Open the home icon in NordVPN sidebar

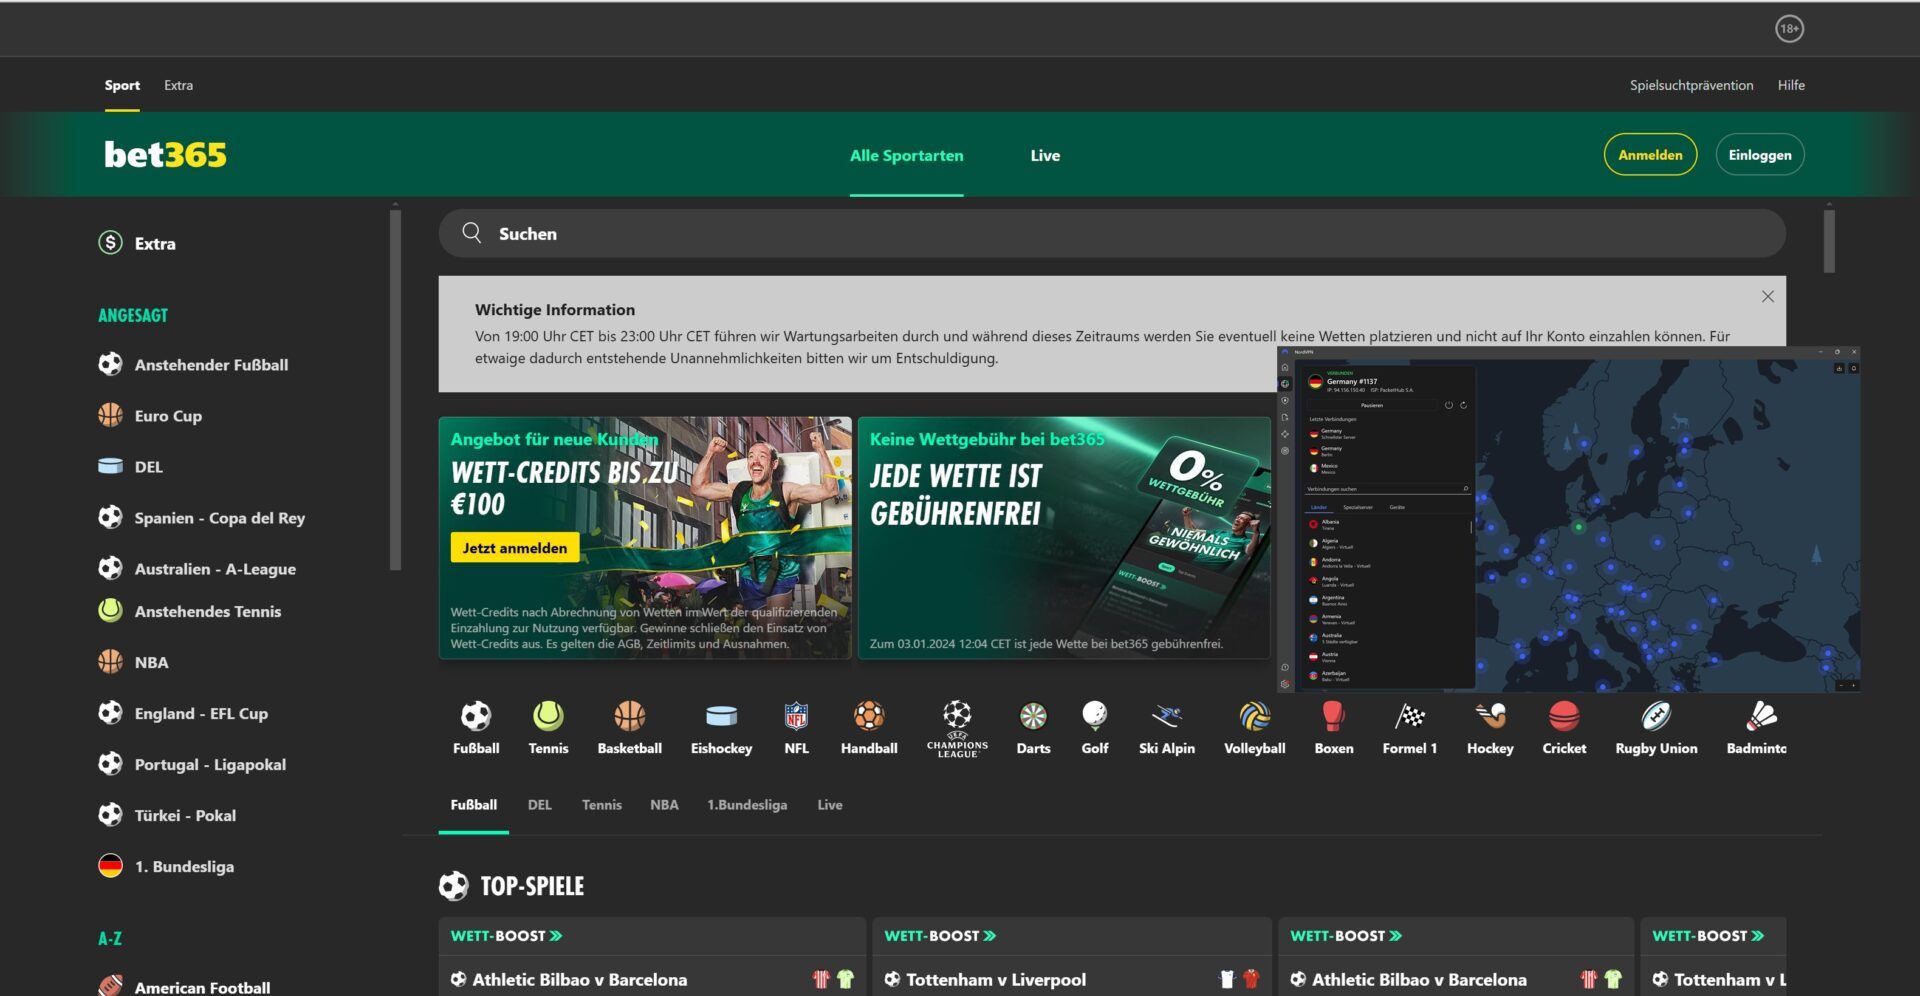[1285, 367]
